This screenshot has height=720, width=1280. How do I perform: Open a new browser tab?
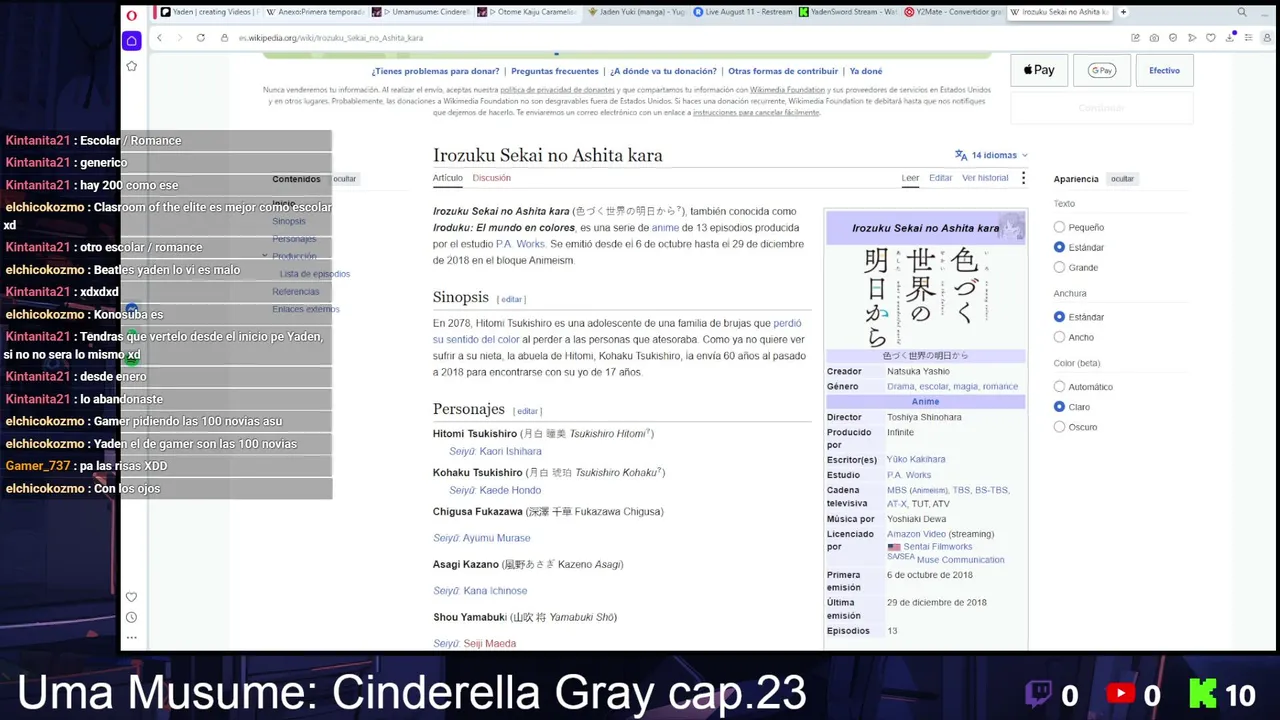pos(1123,12)
